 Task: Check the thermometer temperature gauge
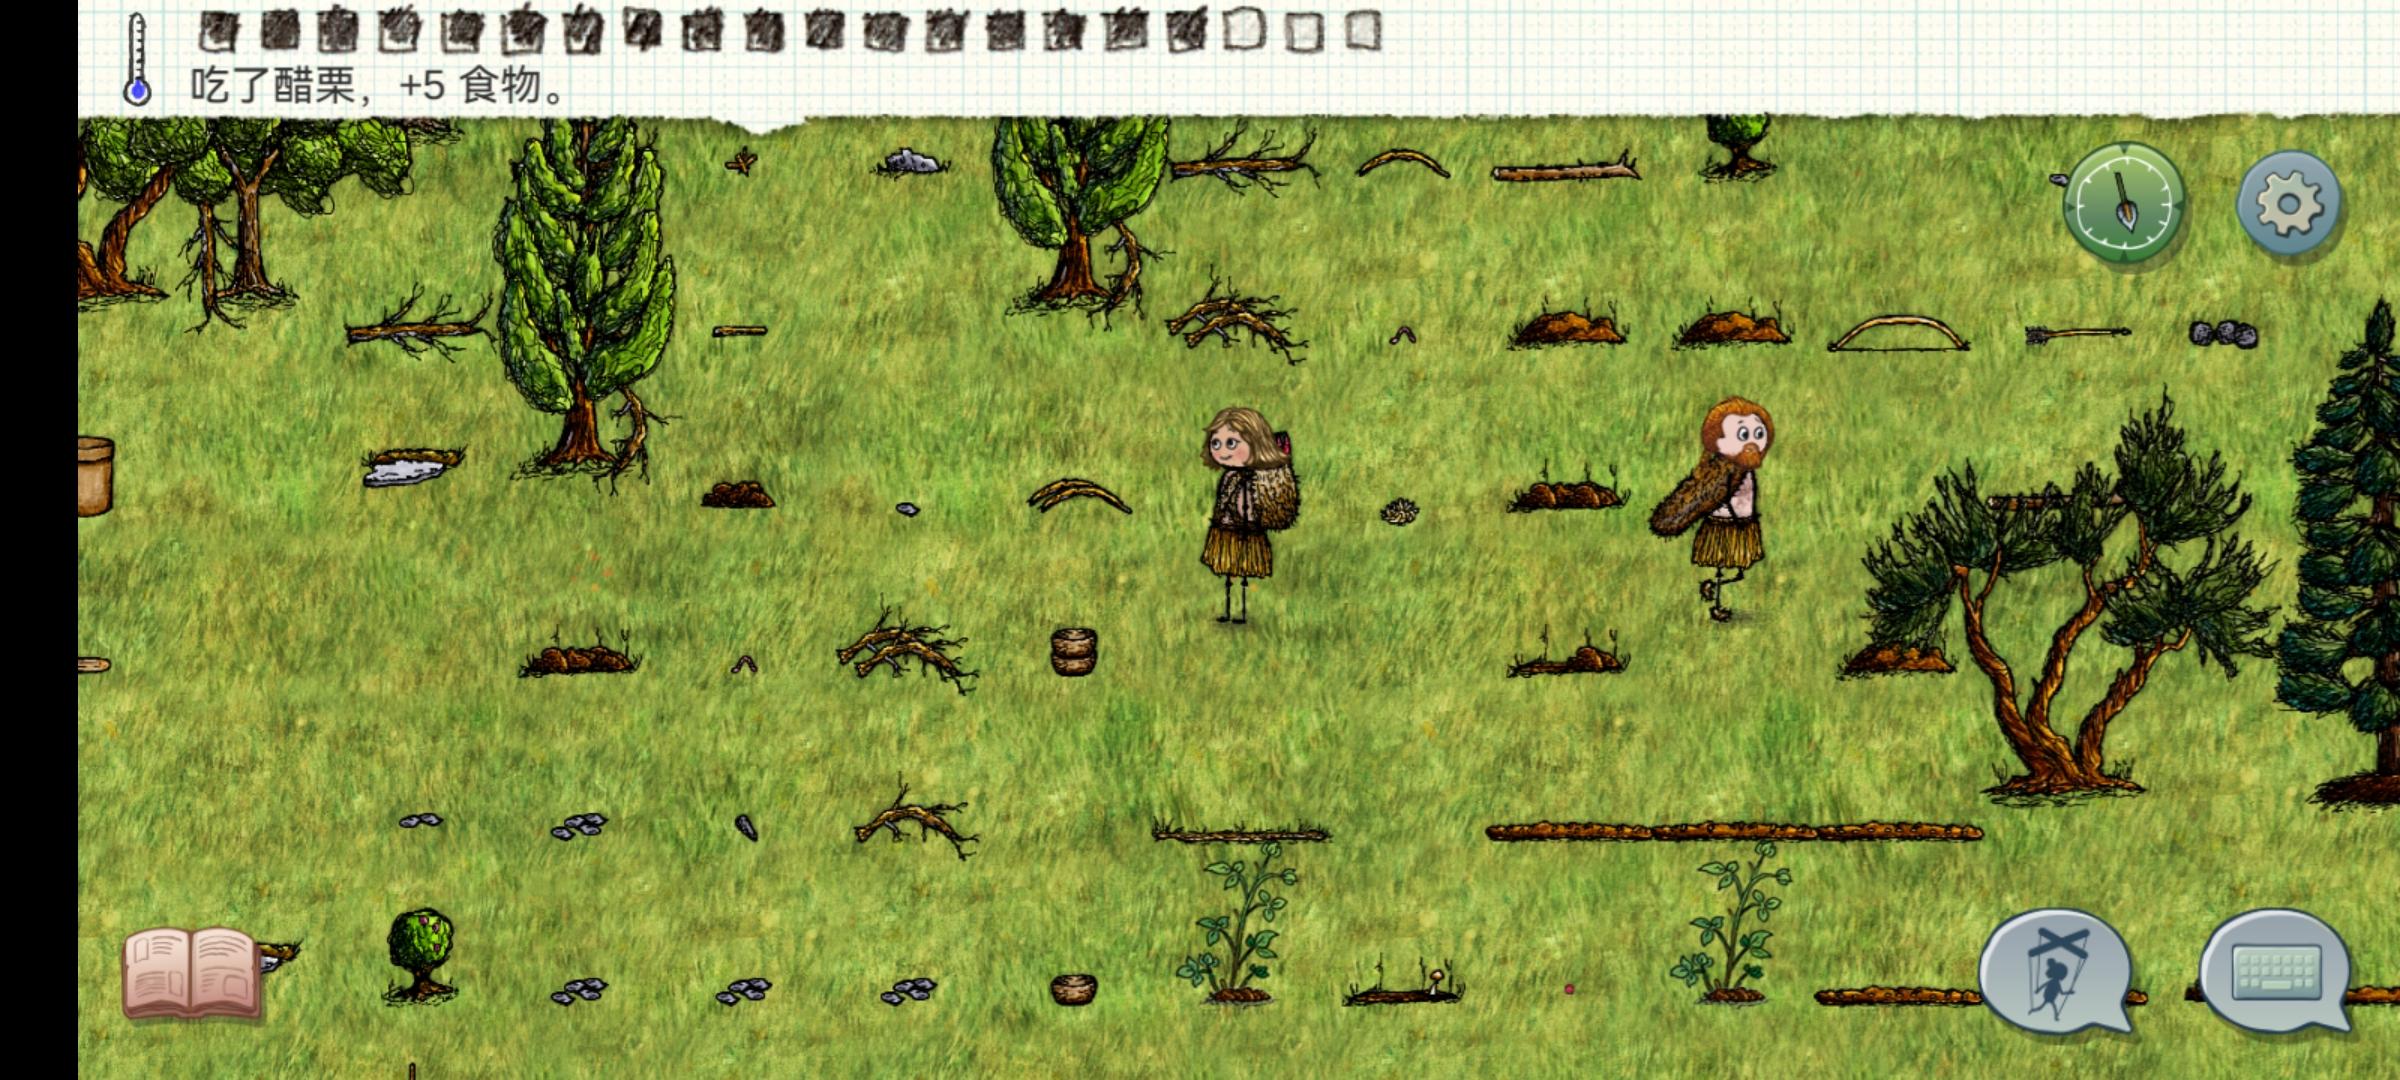[x=137, y=60]
